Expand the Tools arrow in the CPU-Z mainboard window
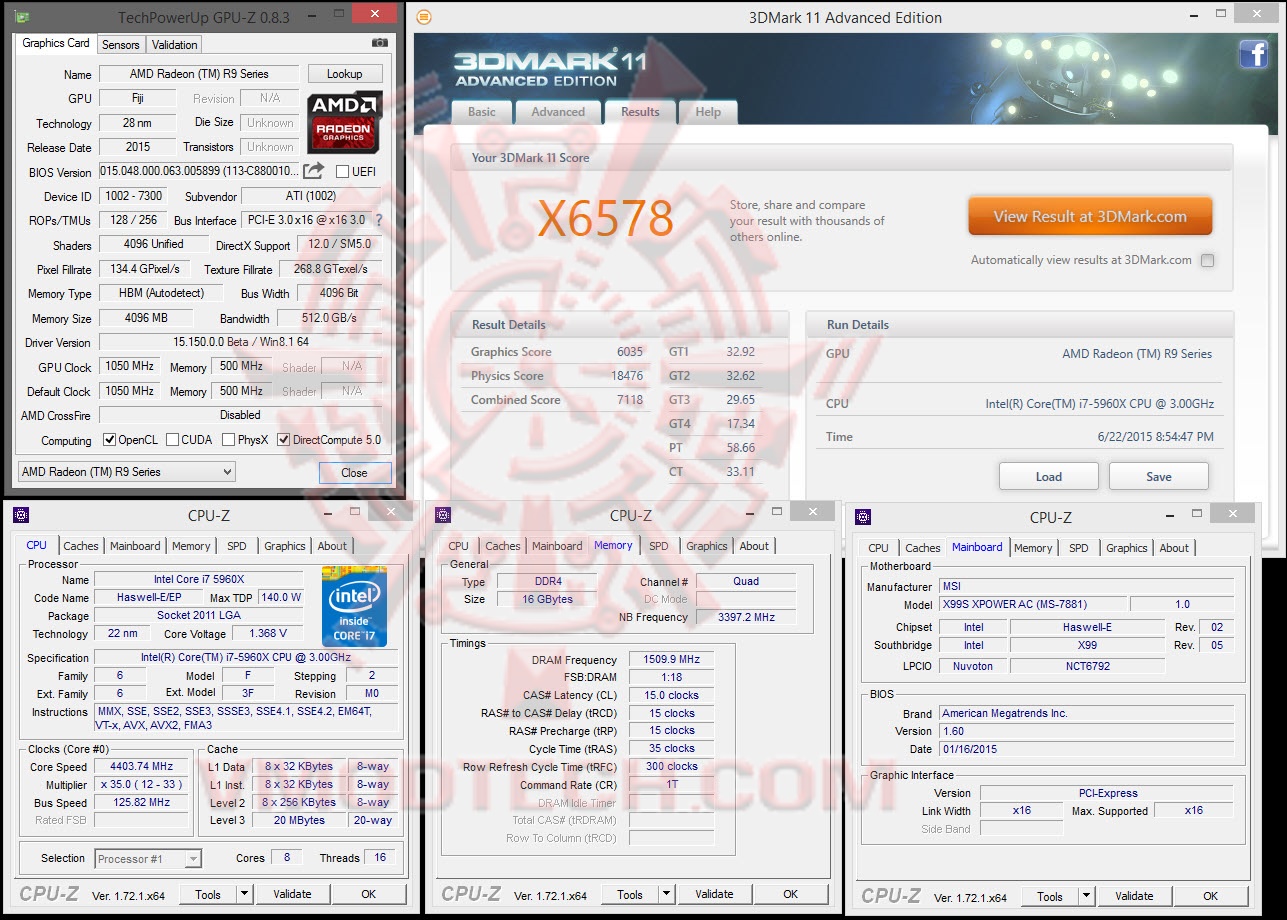Image resolution: width=1287 pixels, height=920 pixels. click(1086, 896)
